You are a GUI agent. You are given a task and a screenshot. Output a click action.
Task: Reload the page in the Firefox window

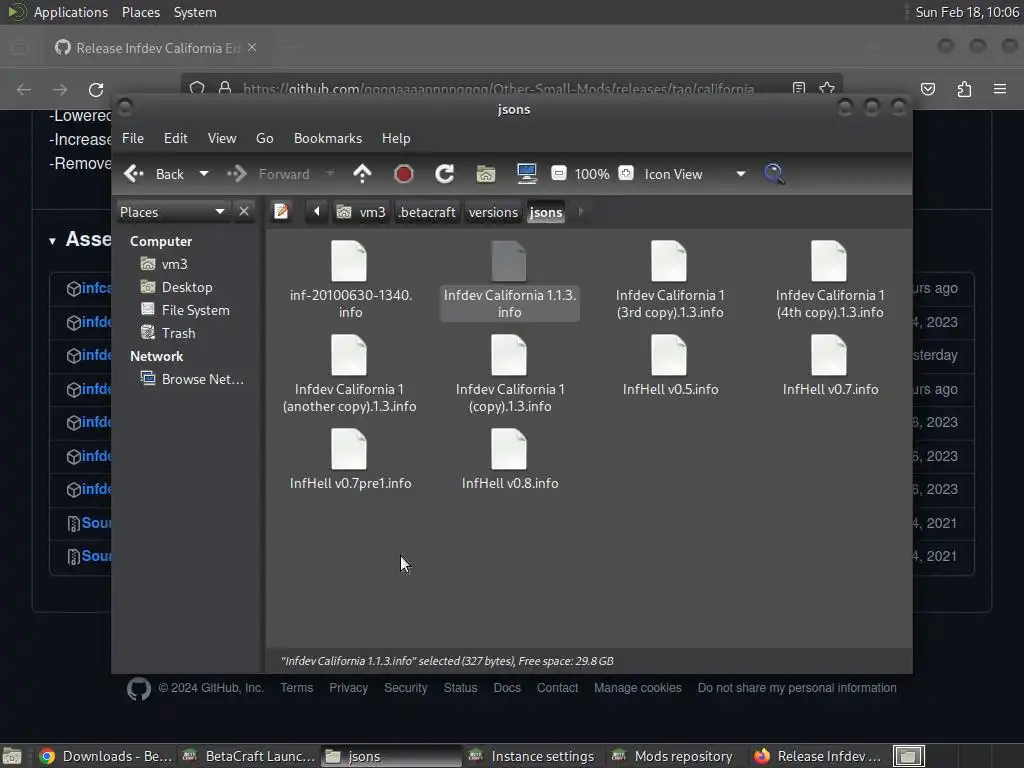tap(96, 89)
